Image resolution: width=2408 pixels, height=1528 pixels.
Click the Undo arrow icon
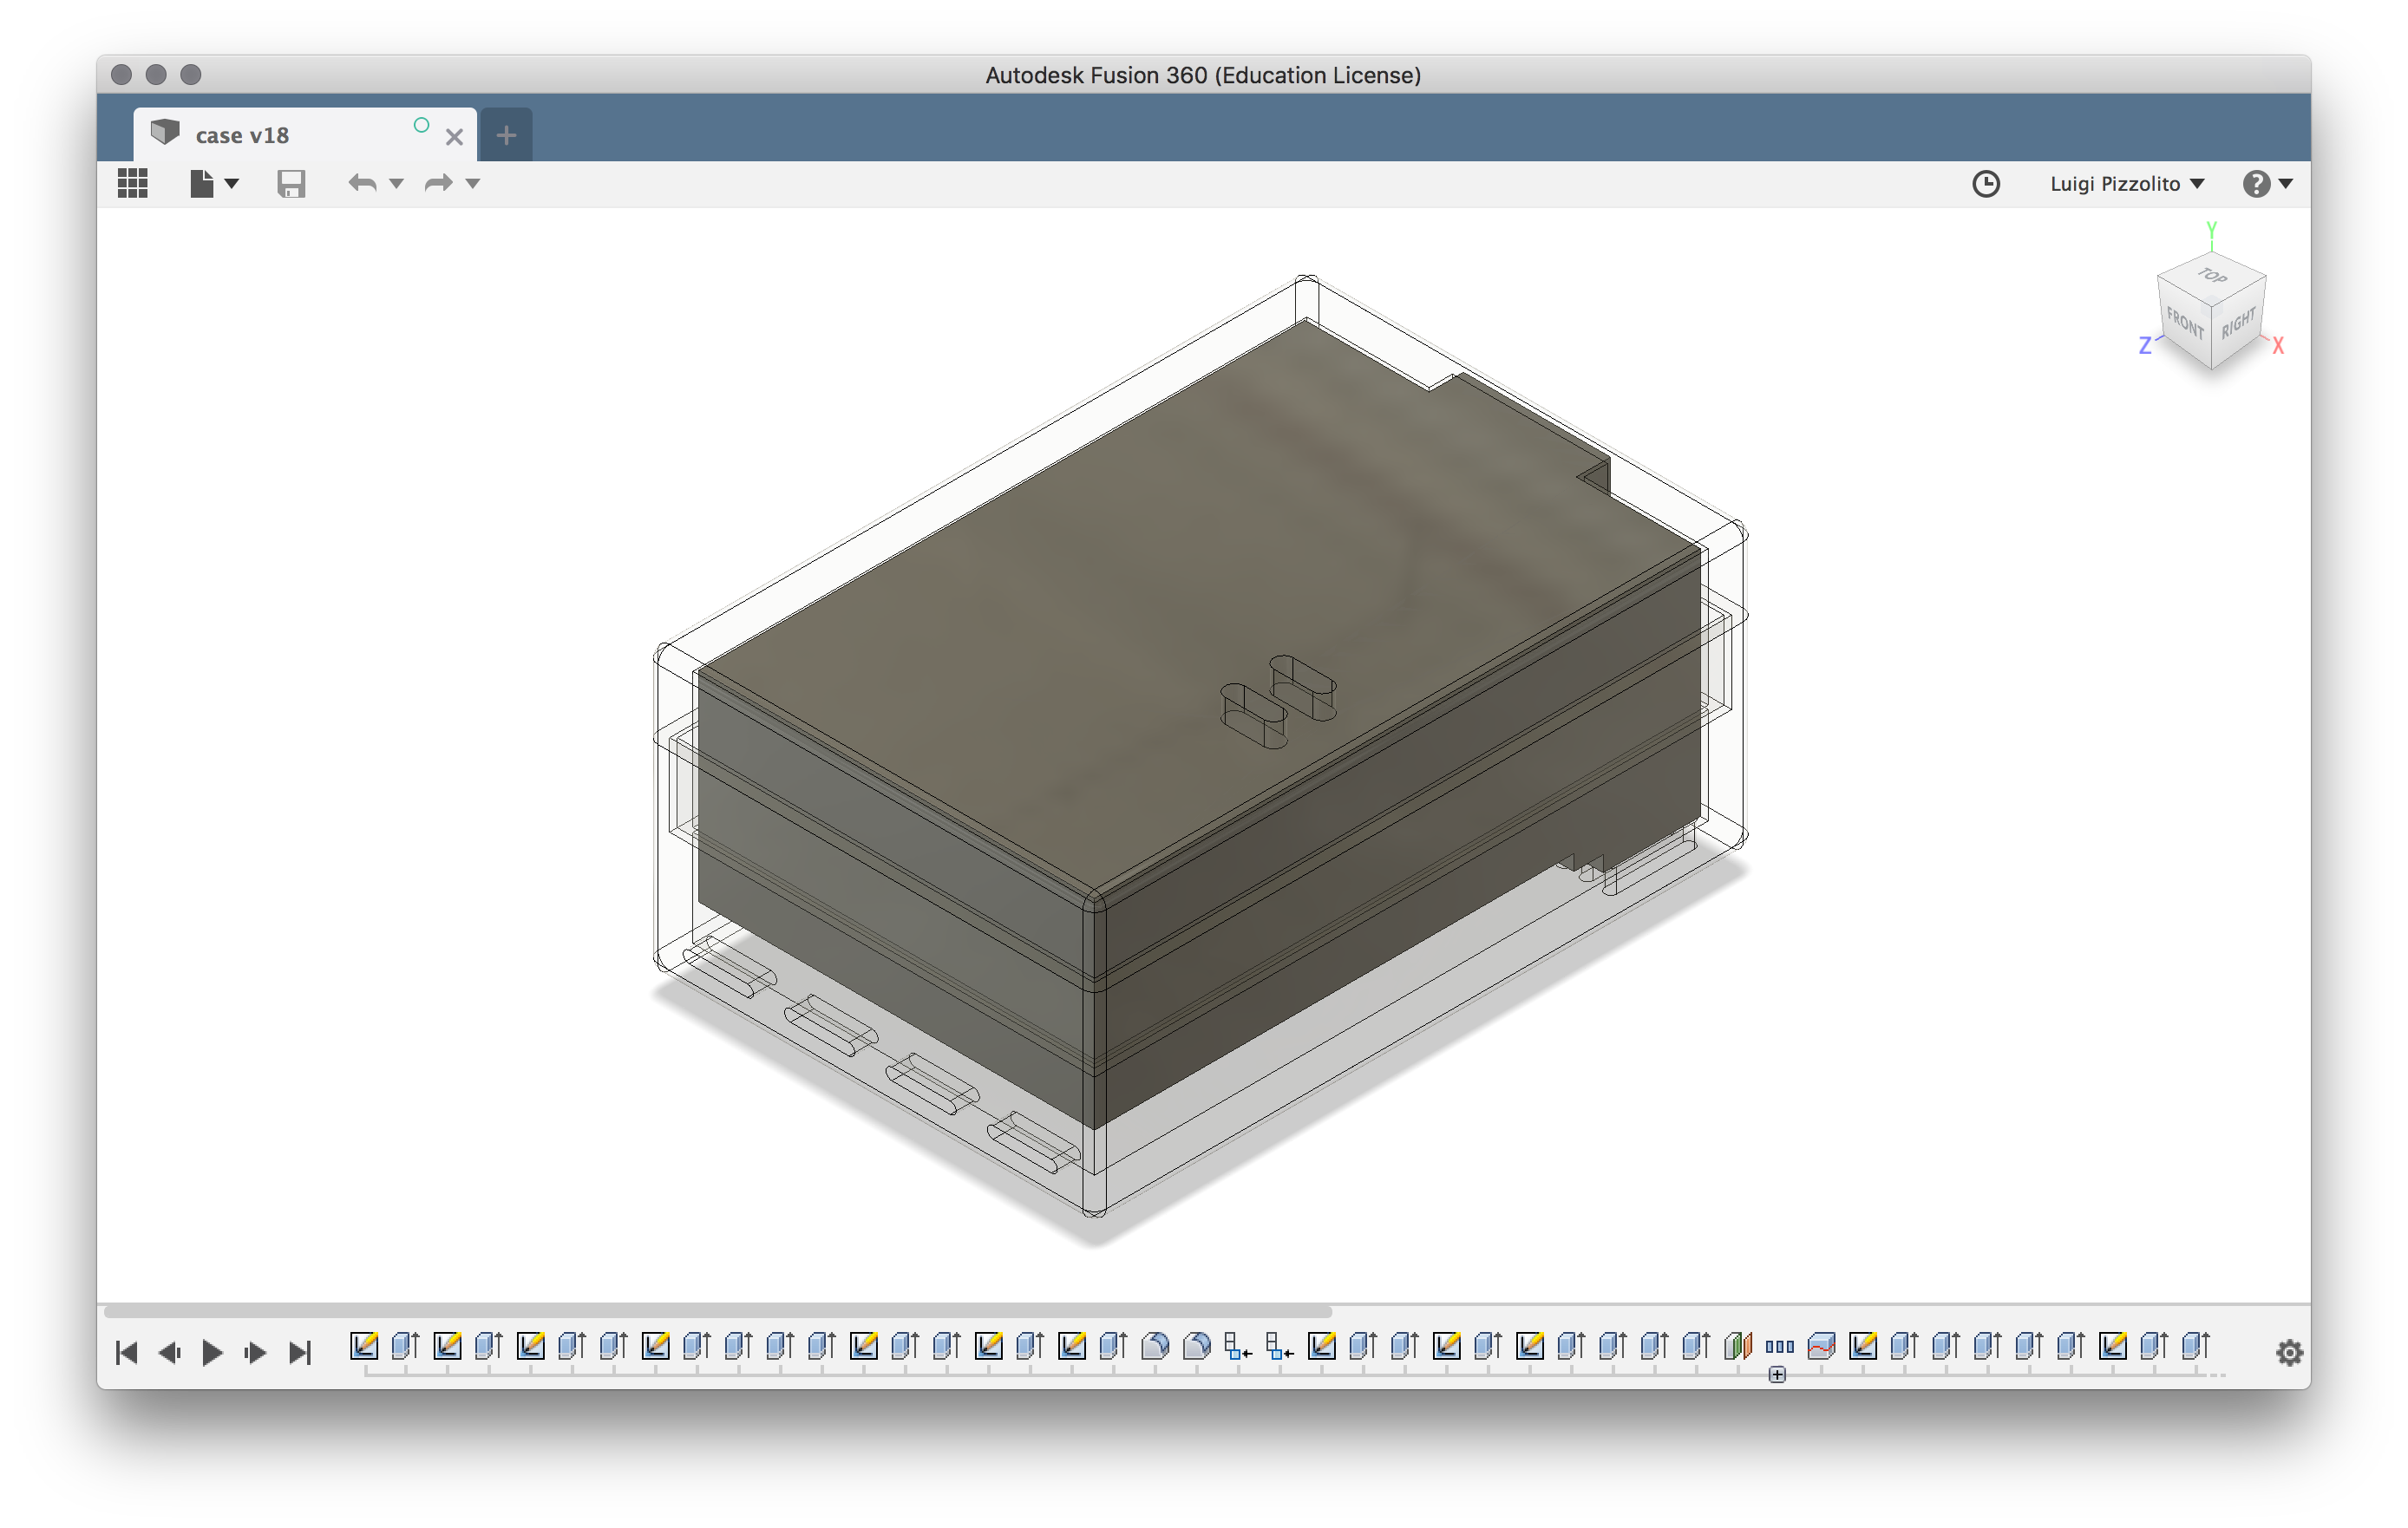tap(362, 183)
